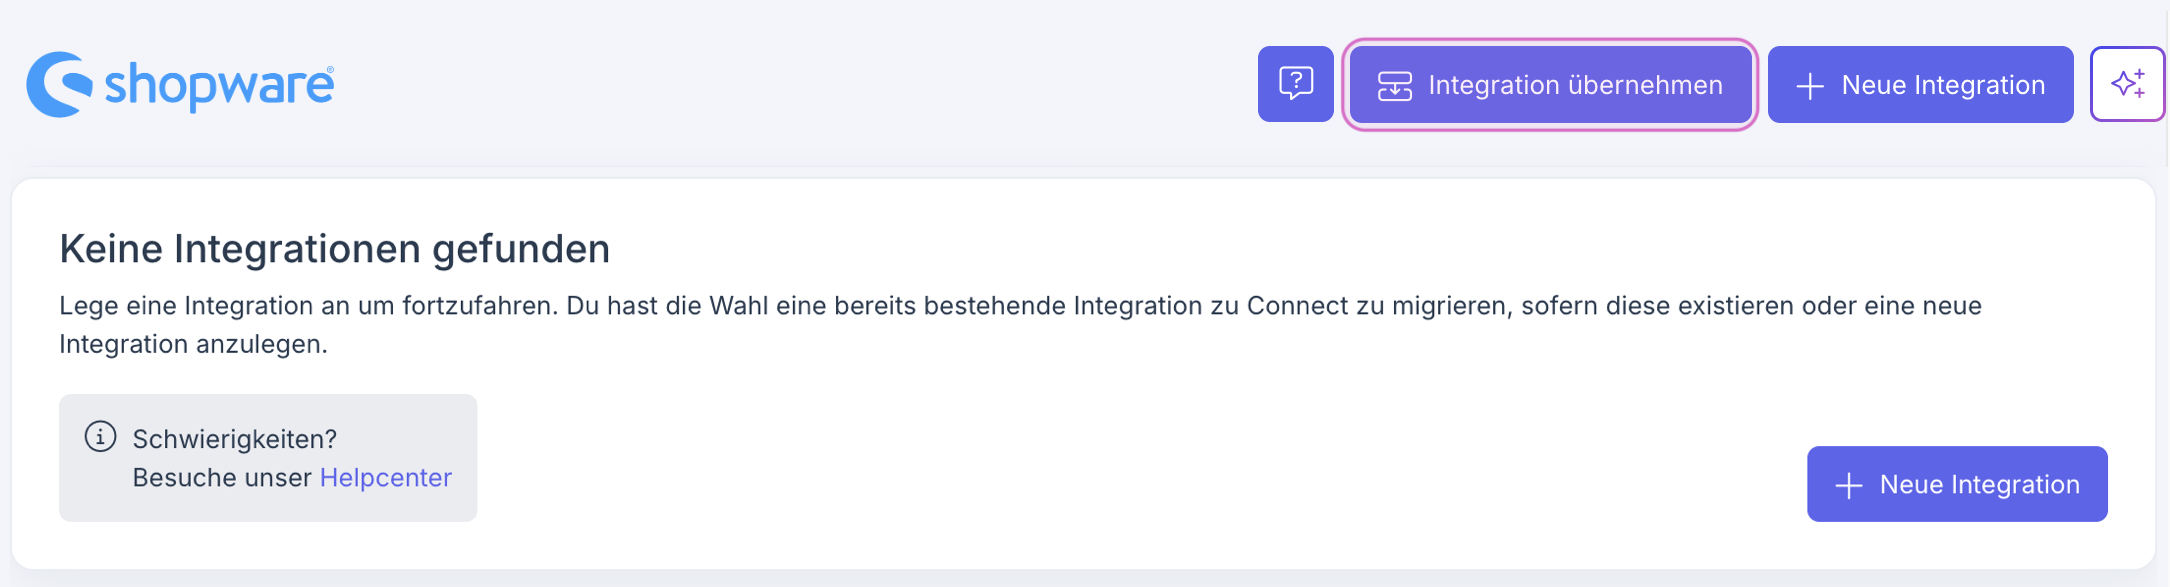2170x587 pixels.
Task: Click empty space in the gray help box
Action: pos(400,420)
